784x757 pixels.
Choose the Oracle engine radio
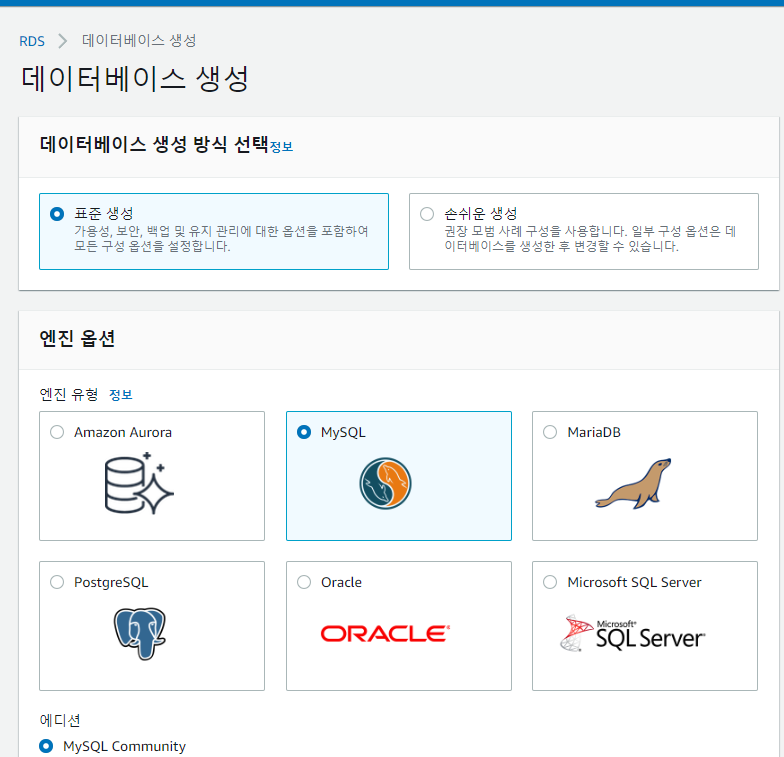coord(304,582)
